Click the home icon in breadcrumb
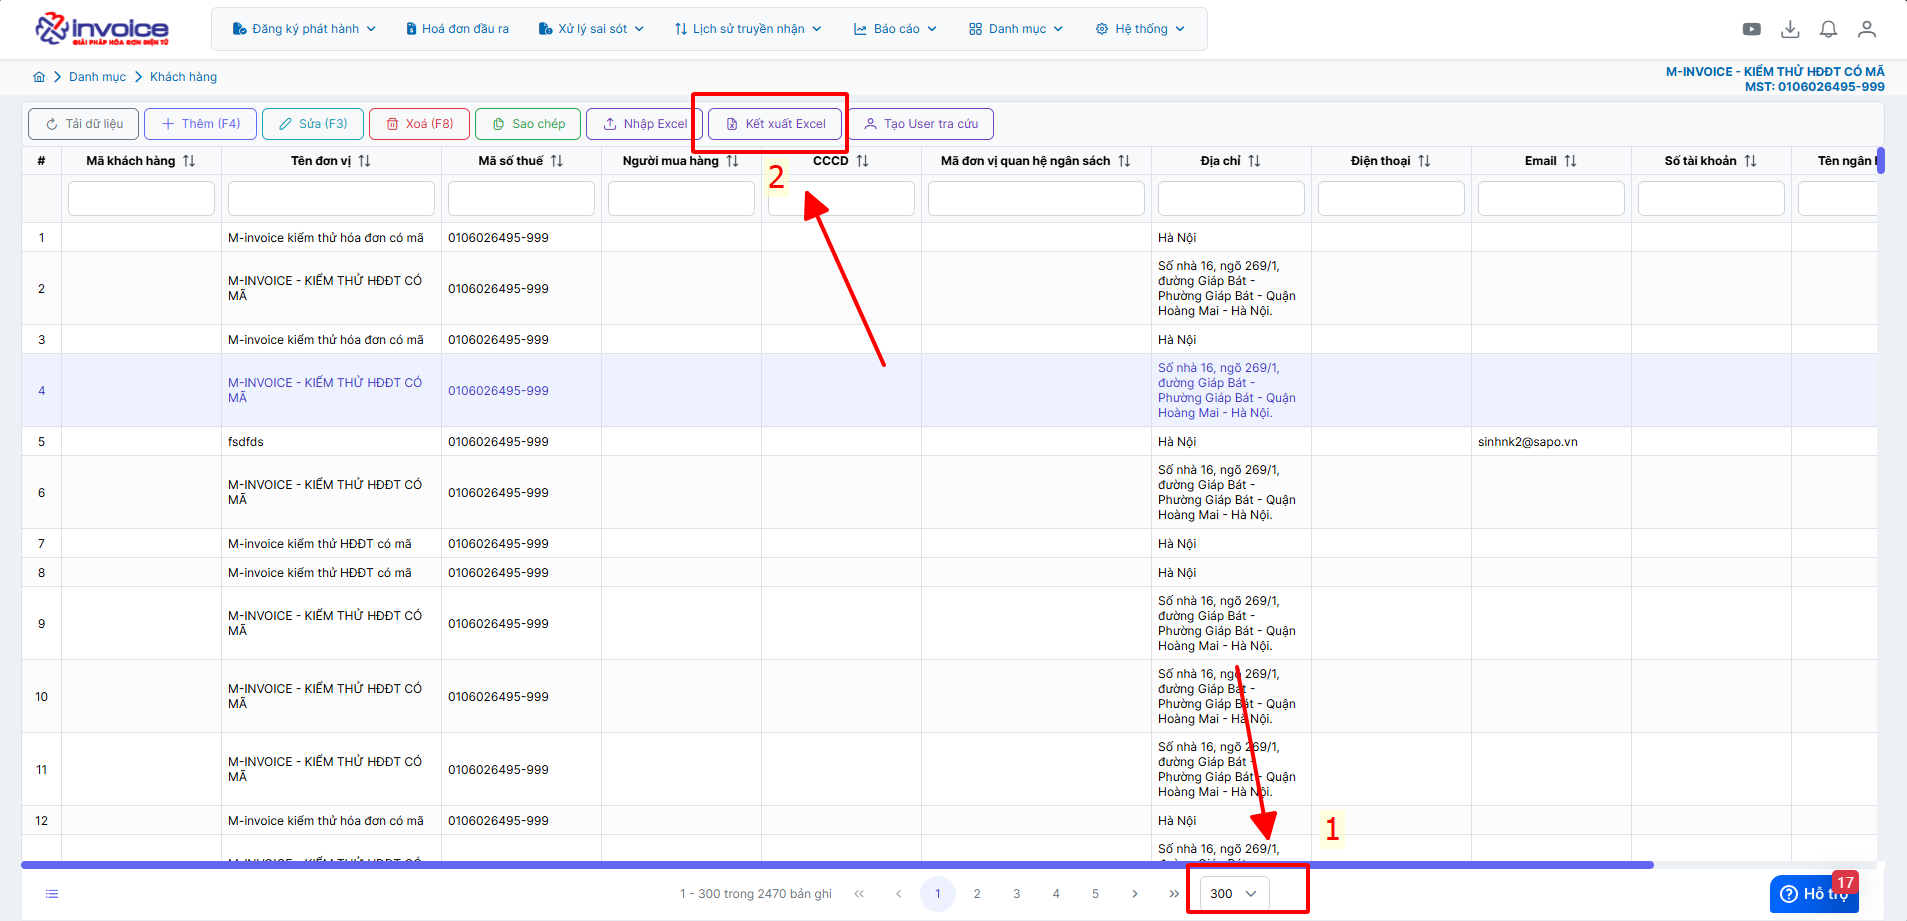 (39, 77)
